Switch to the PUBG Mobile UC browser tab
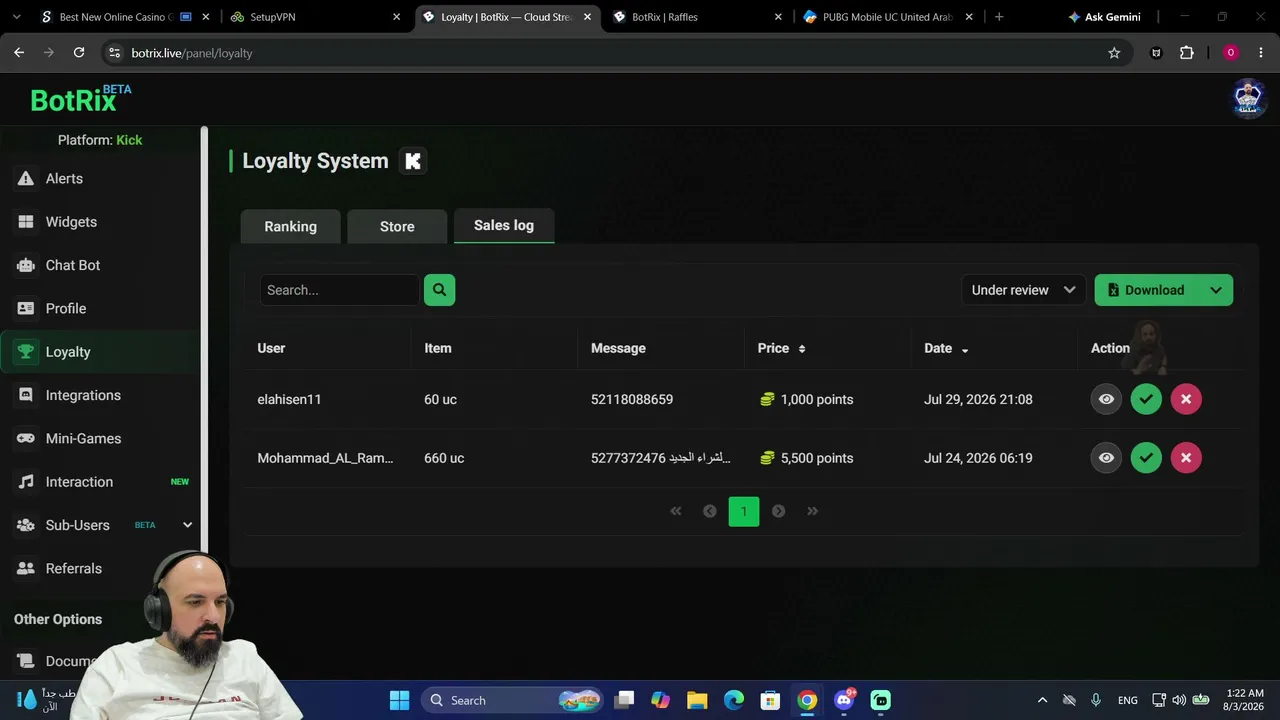Image resolution: width=1280 pixels, height=720 pixels. tap(889, 17)
